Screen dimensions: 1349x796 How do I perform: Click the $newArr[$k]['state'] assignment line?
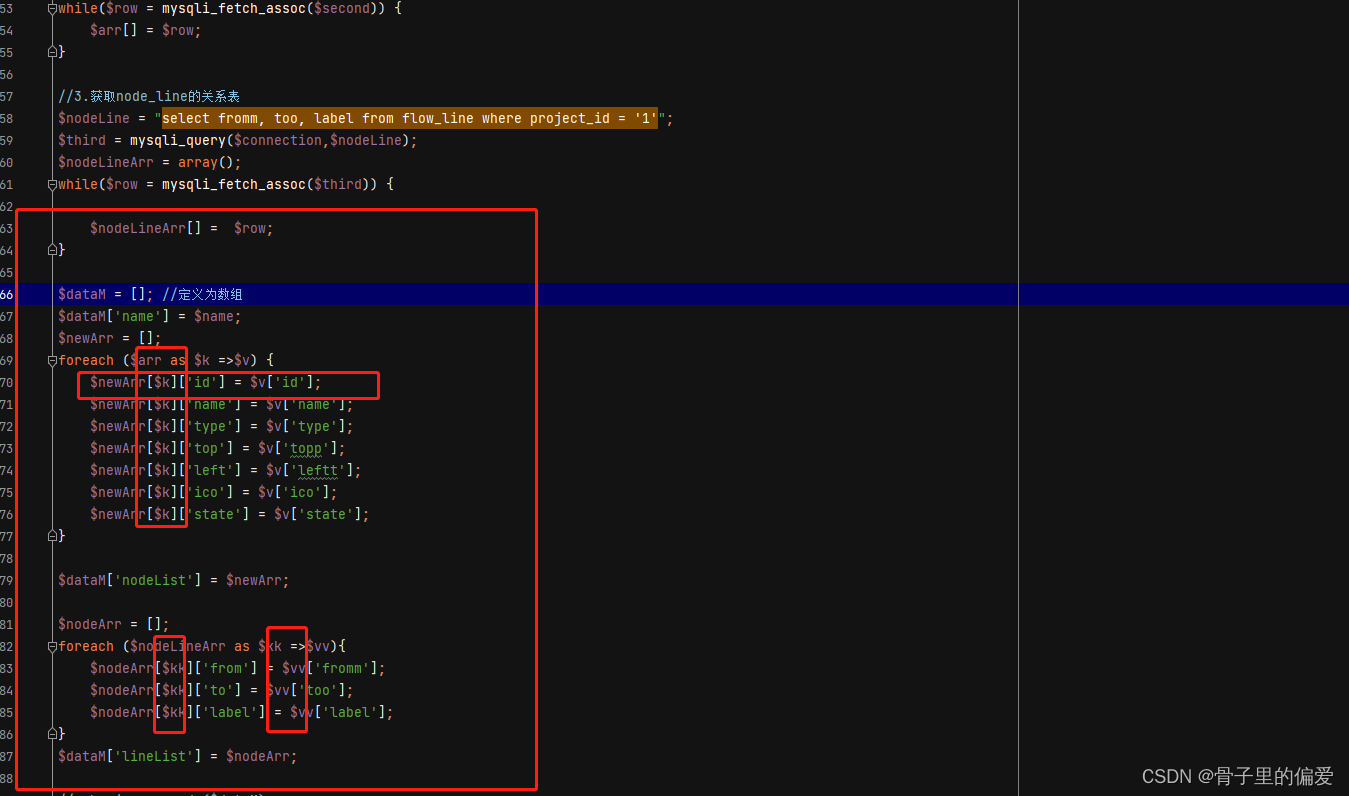(x=230, y=514)
